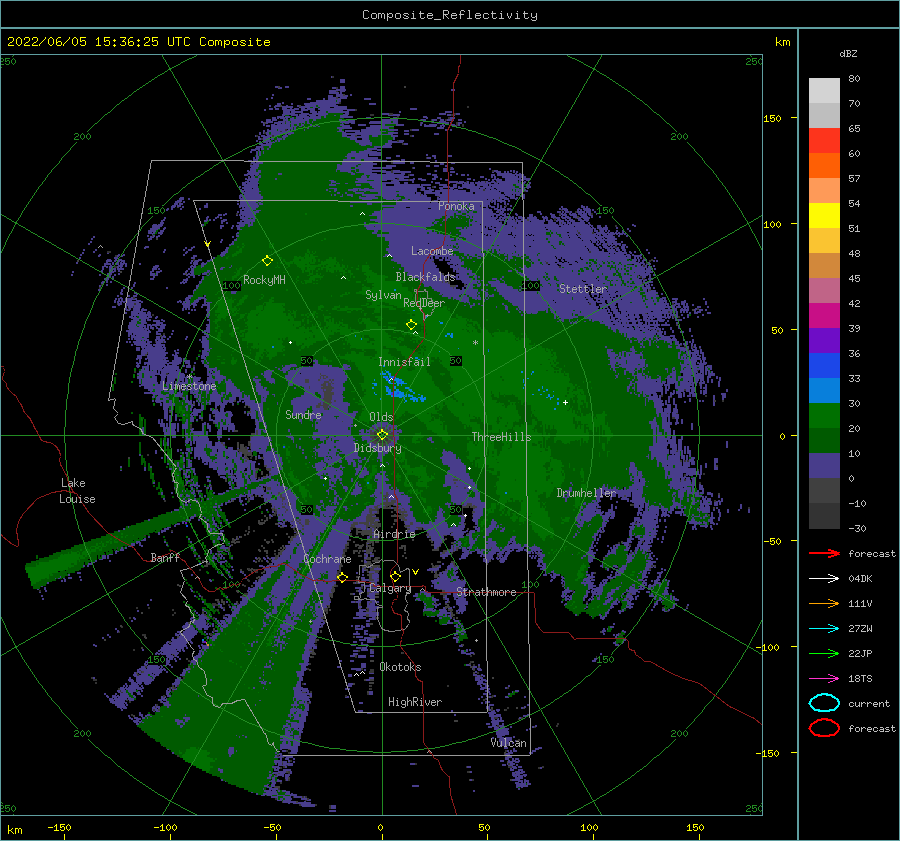Viewport: 900px width, 841px height.
Task: Click the Lacombe city label
Action: coord(432,251)
